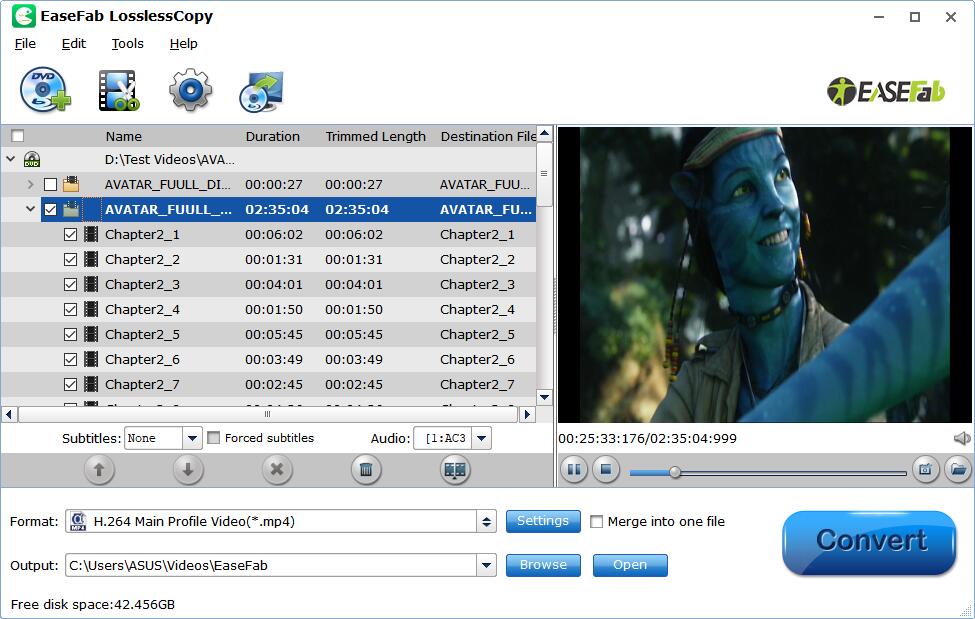This screenshot has height=619, width=975.
Task: Open the Tools menu
Action: pyautogui.click(x=127, y=44)
